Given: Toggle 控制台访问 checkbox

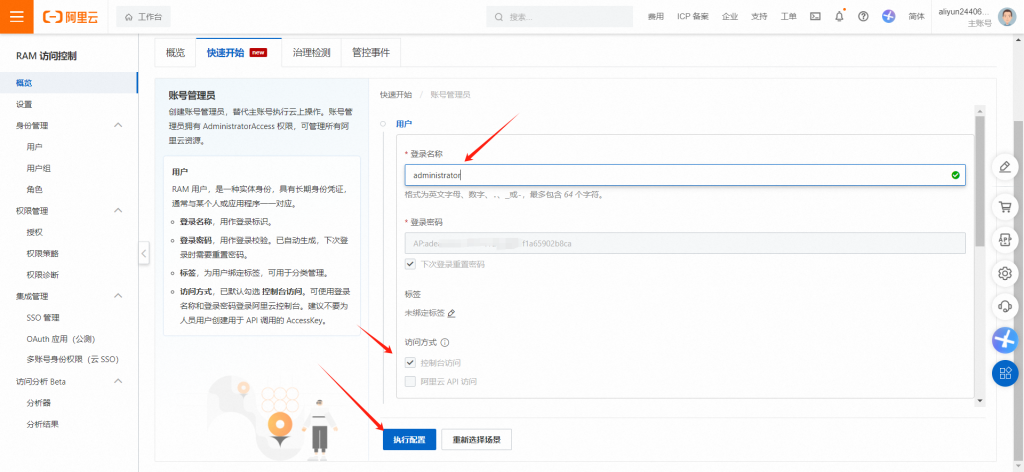Looking at the screenshot, I should coord(410,362).
